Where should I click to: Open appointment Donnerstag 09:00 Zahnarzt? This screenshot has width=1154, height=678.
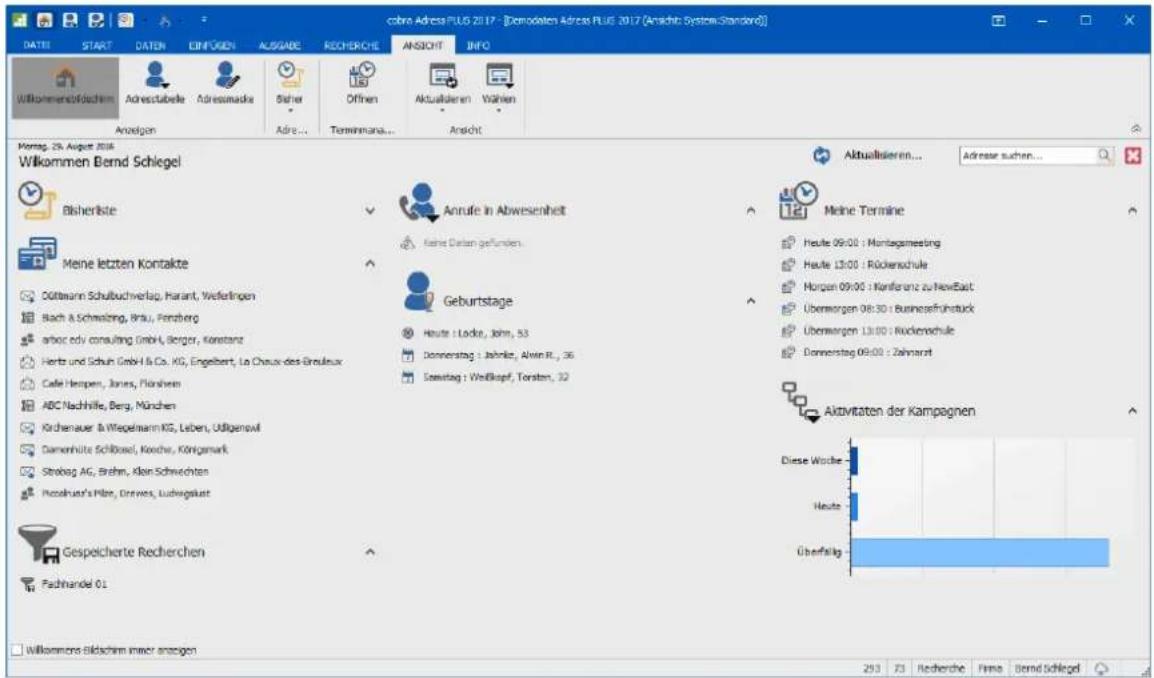tap(867, 353)
